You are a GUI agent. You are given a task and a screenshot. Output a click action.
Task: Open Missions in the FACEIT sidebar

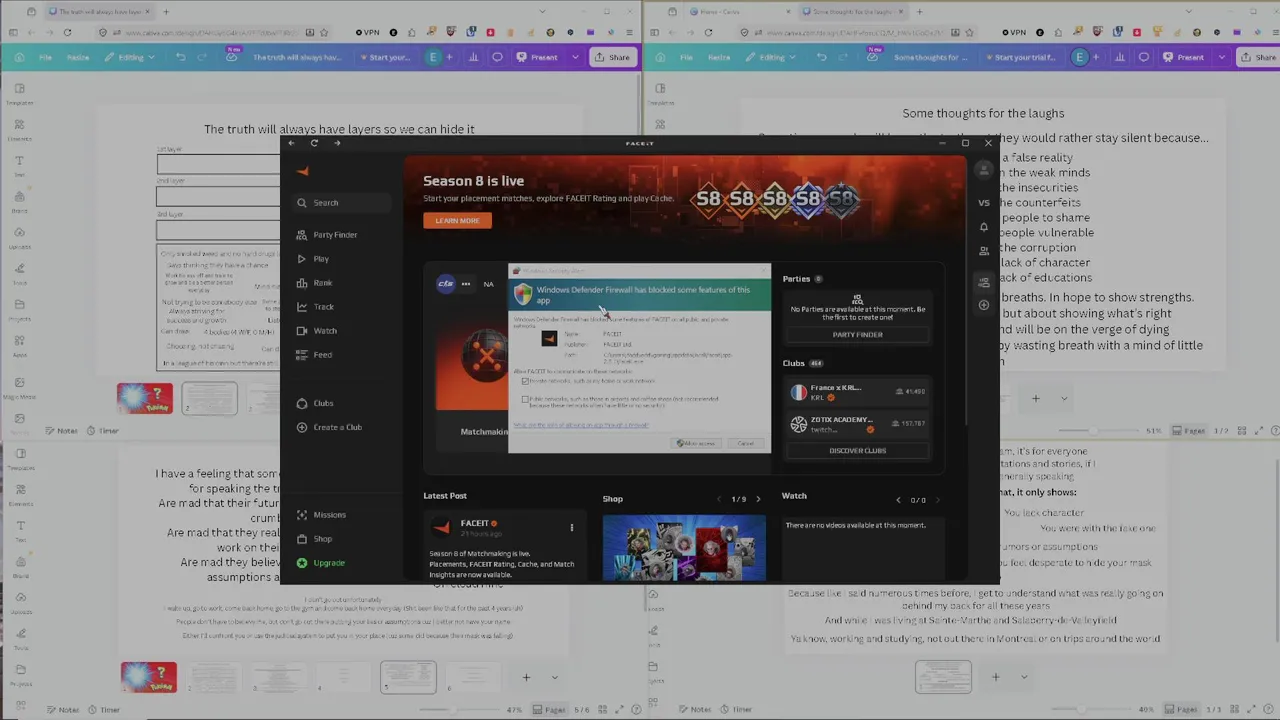click(x=321, y=515)
